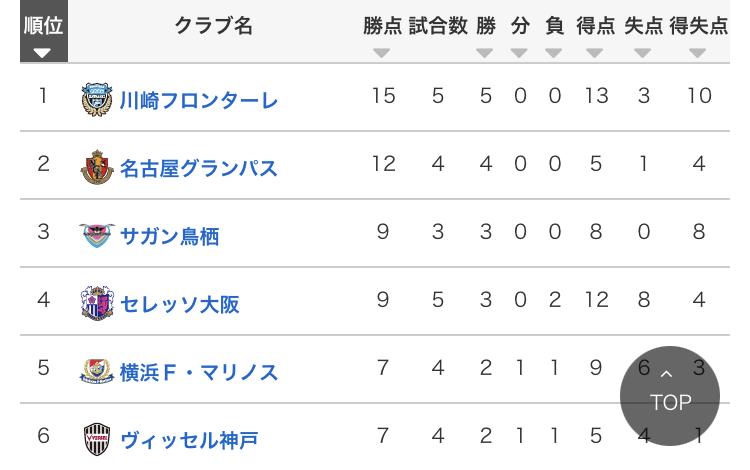Open the 川崎フロンターレ team link
Image resolution: width=750 pixels, height=470 pixels.
click(199, 100)
